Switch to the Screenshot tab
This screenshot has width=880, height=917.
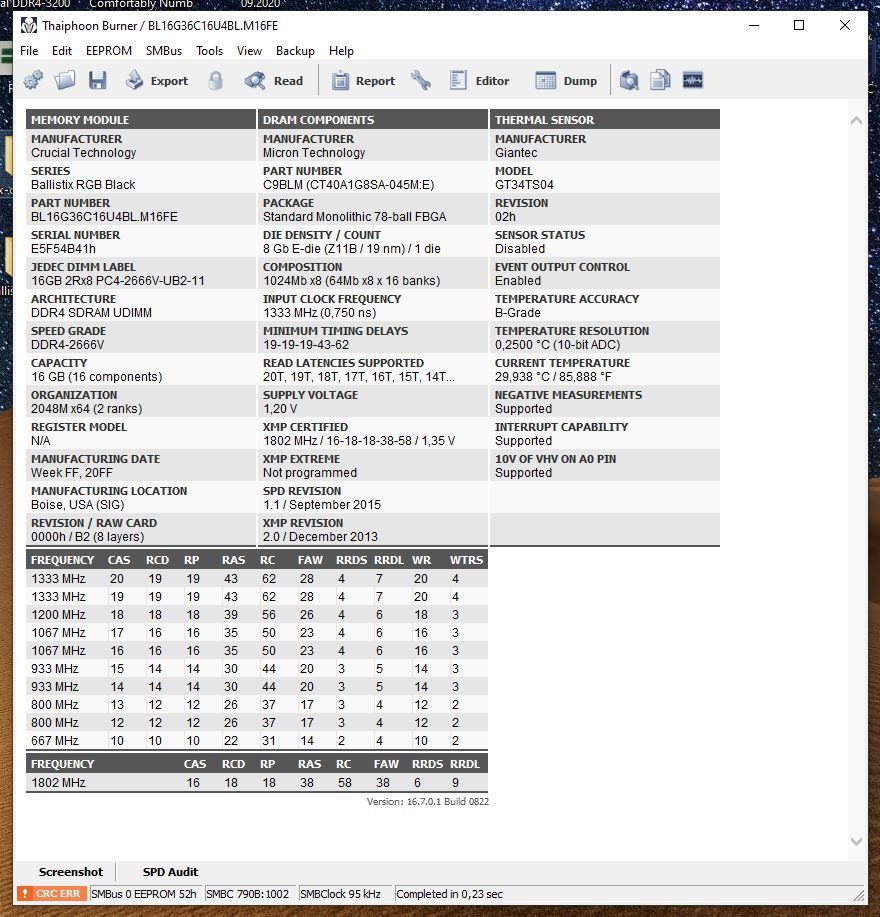(x=71, y=871)
